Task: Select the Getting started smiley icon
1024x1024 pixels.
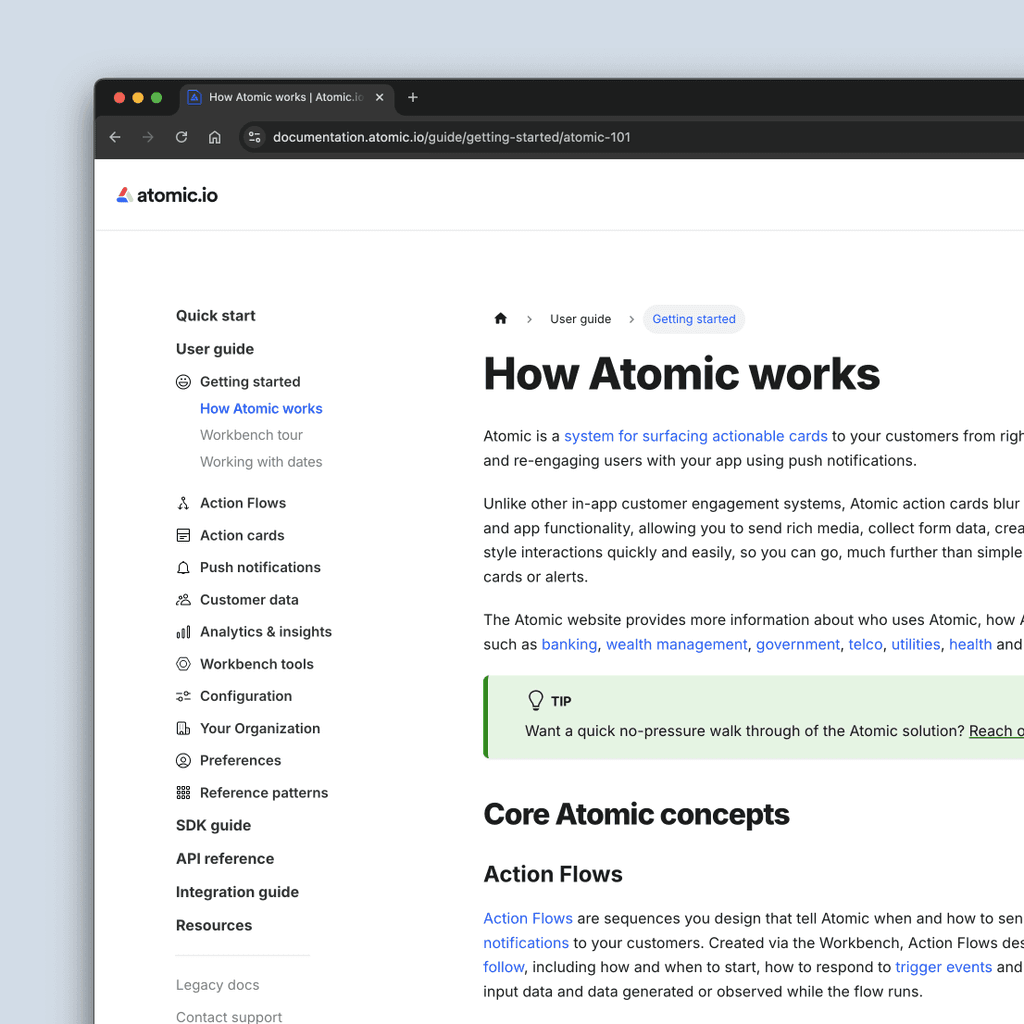Action: (x=183, y=381)
